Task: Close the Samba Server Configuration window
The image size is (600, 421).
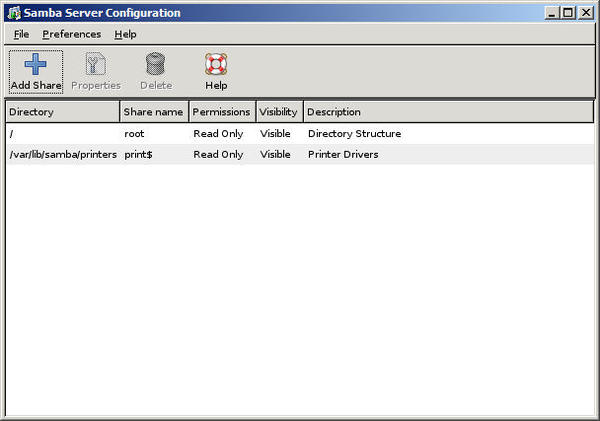Action: 585,13
